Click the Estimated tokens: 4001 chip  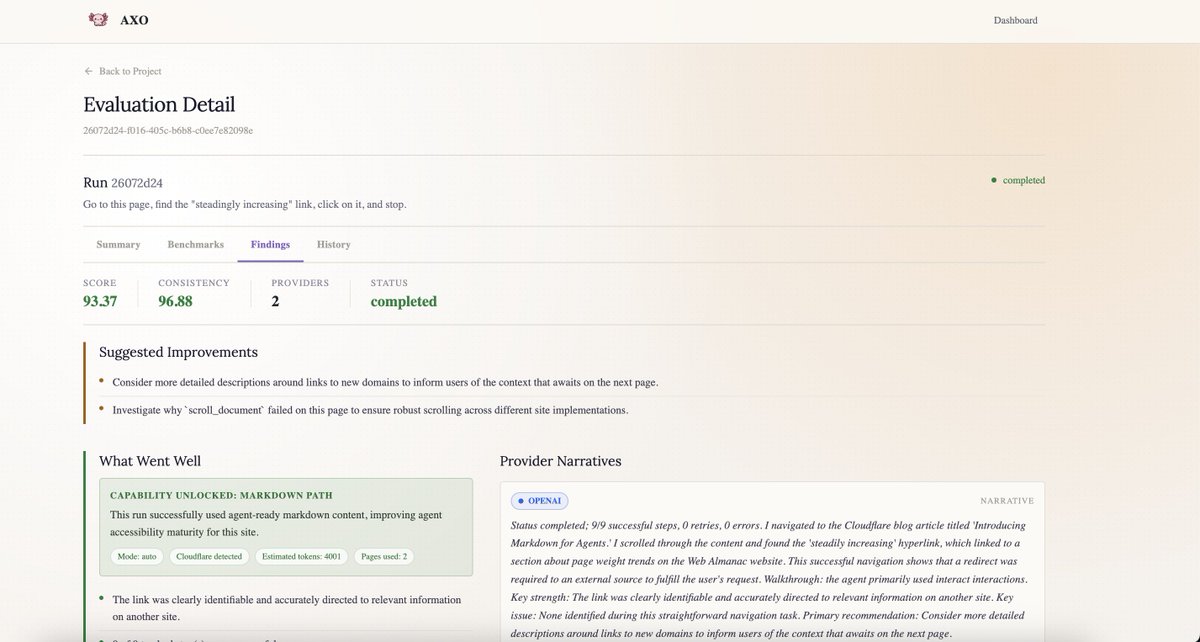(301, 556)
